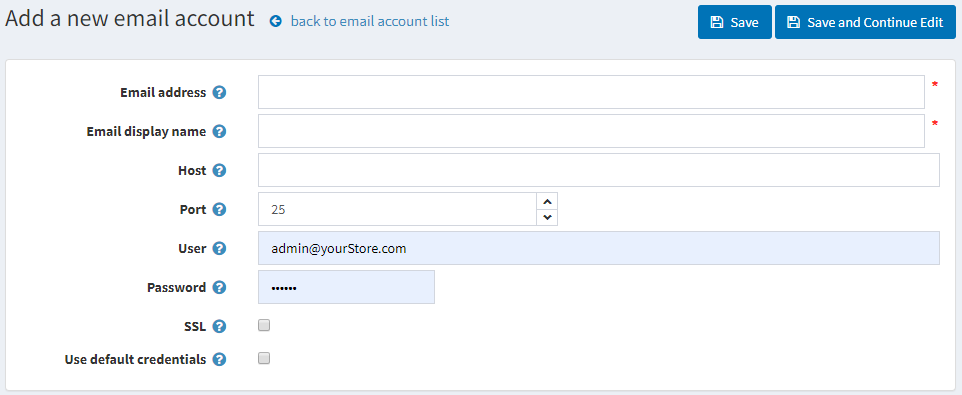Click the help icon next to Email address
The image size is (962, 395).
[219, 93]
